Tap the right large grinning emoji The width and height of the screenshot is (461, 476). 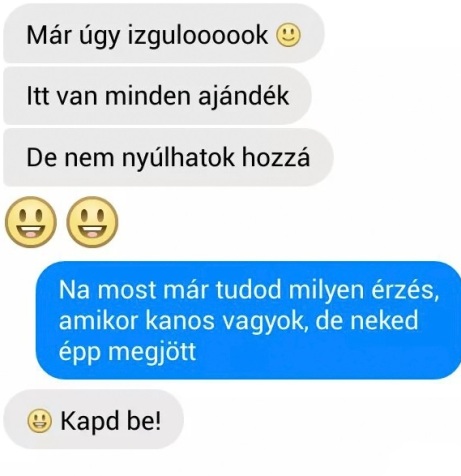click(x=92, y=222)
